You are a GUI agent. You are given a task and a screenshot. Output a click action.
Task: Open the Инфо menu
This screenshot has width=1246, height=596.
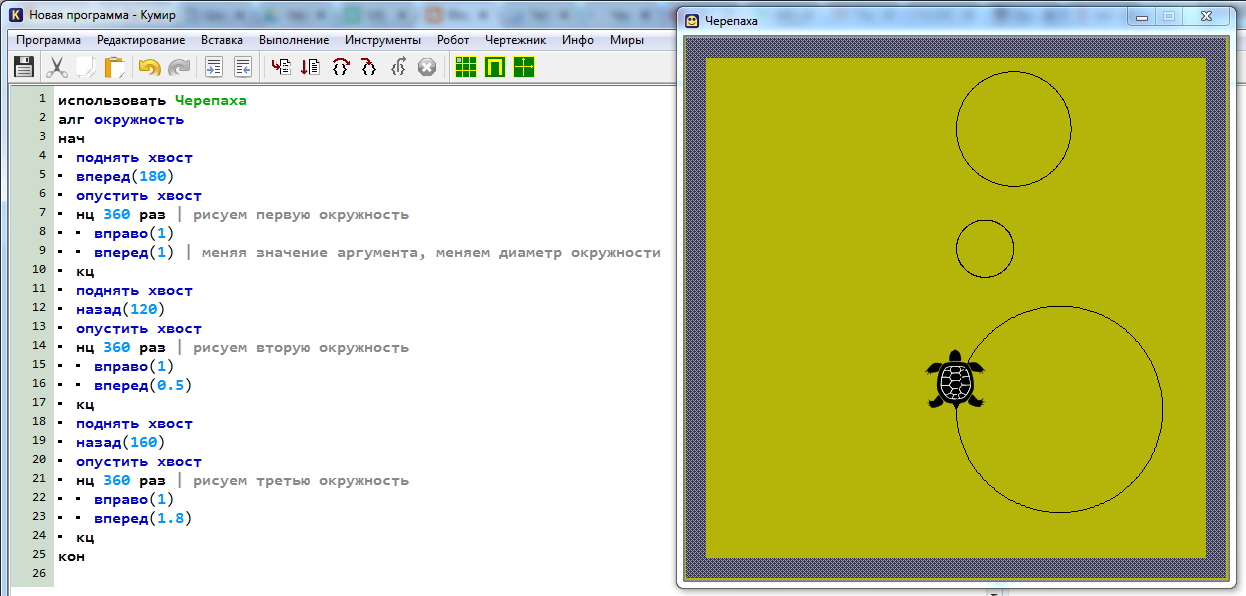click(578, 40)
